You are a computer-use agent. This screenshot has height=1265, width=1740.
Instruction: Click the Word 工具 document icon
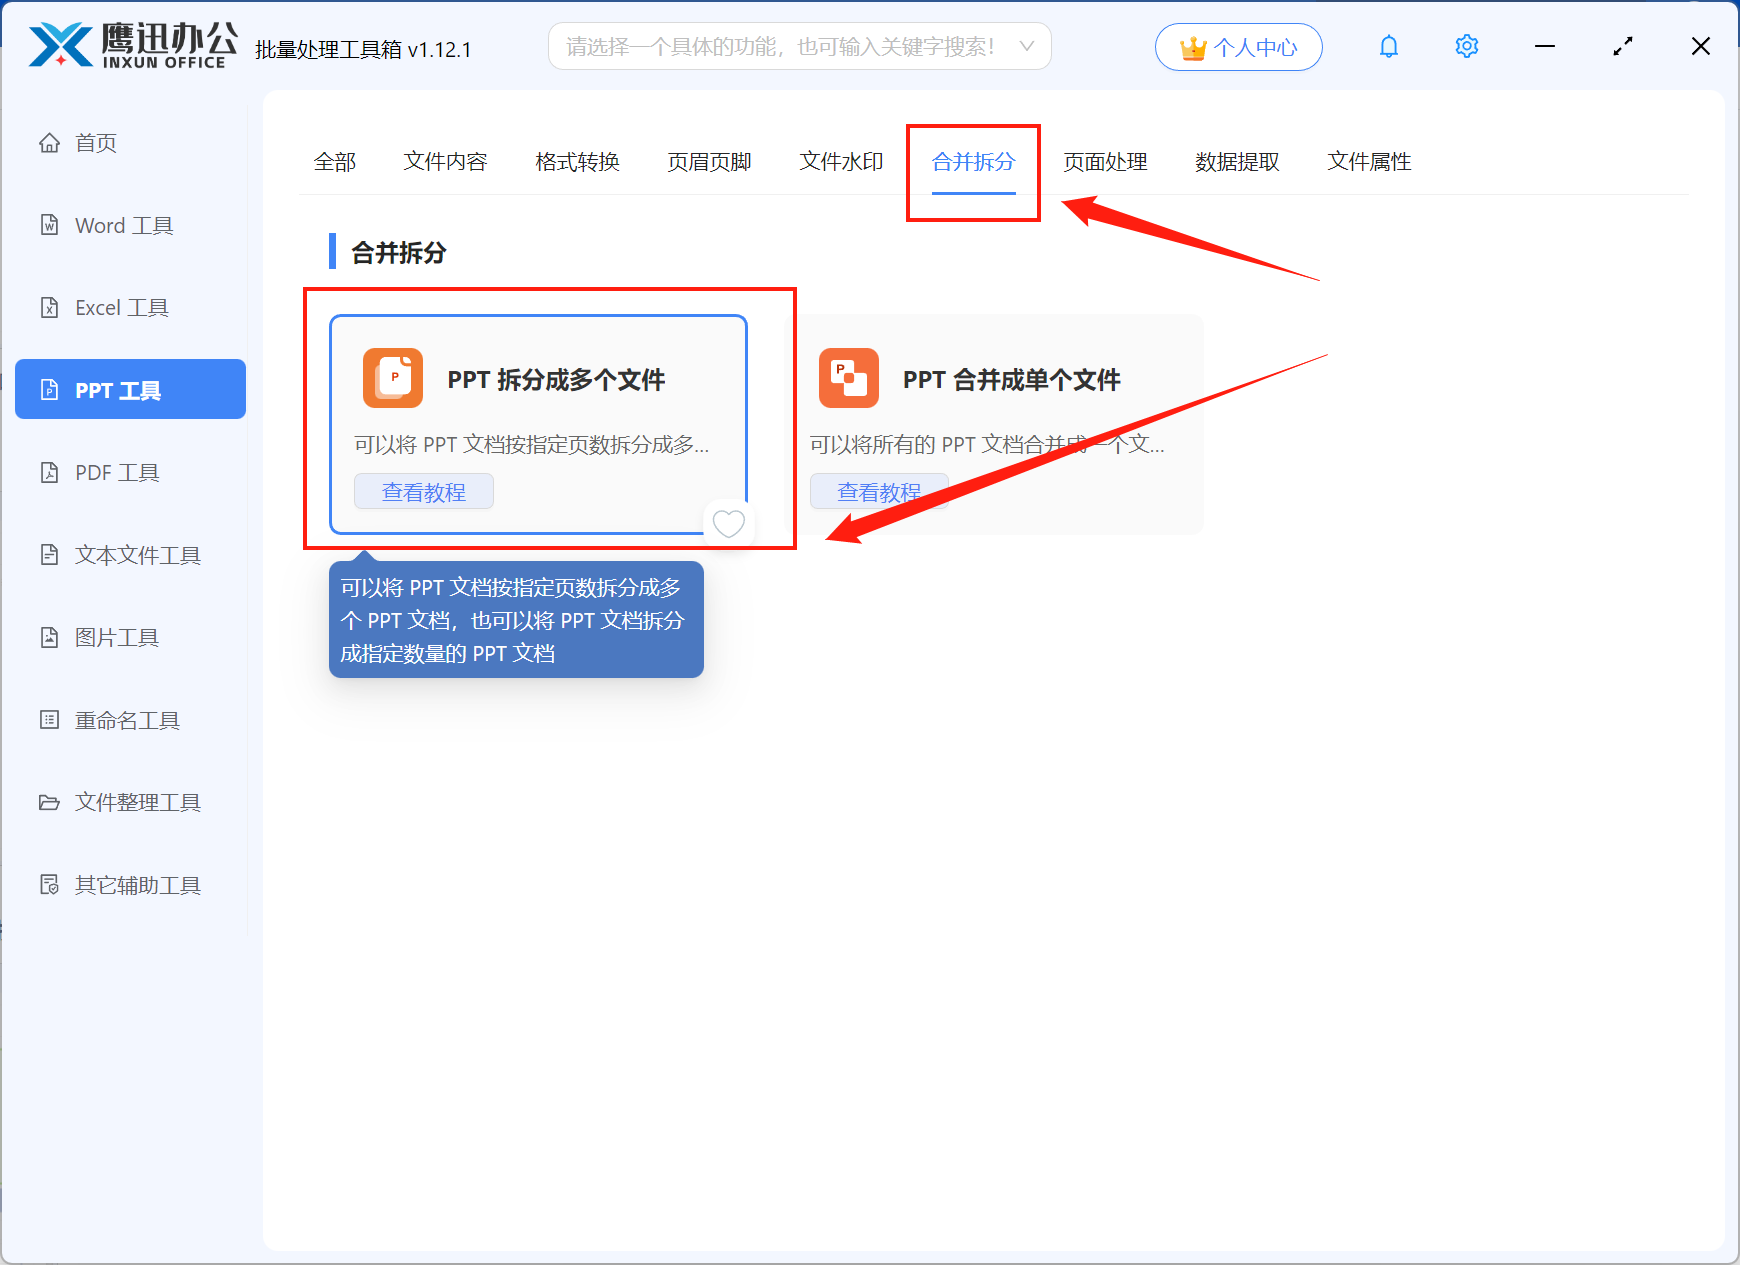(49, 225)
